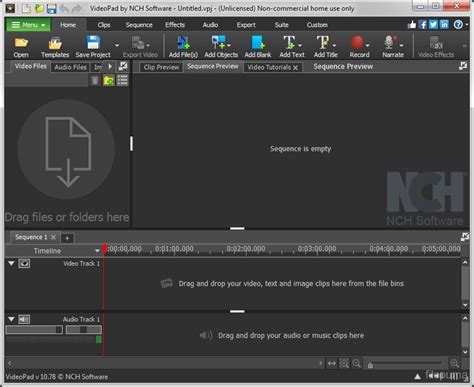Collapse Audio Track 1 triangle
Image resolution: width=474 pixels, height=387 pixels.
tap(11, 319)
